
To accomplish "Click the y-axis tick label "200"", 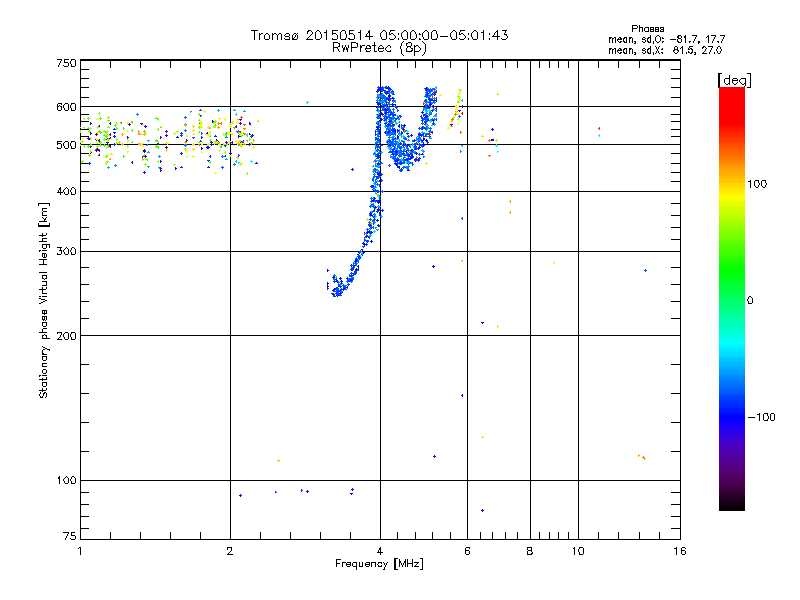I will click(66, 336).
